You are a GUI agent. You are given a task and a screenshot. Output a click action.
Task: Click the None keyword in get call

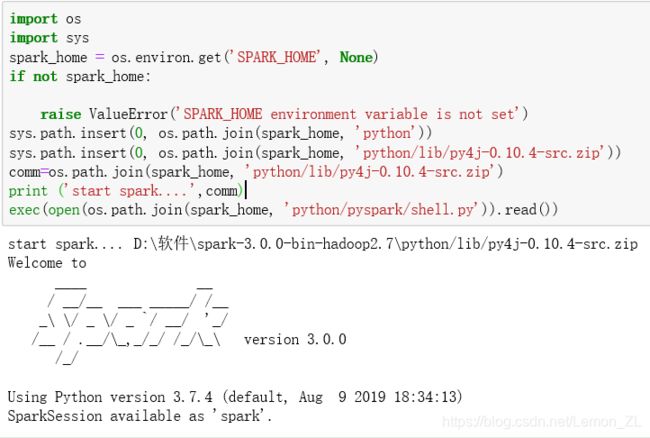[x=356, y=57]
